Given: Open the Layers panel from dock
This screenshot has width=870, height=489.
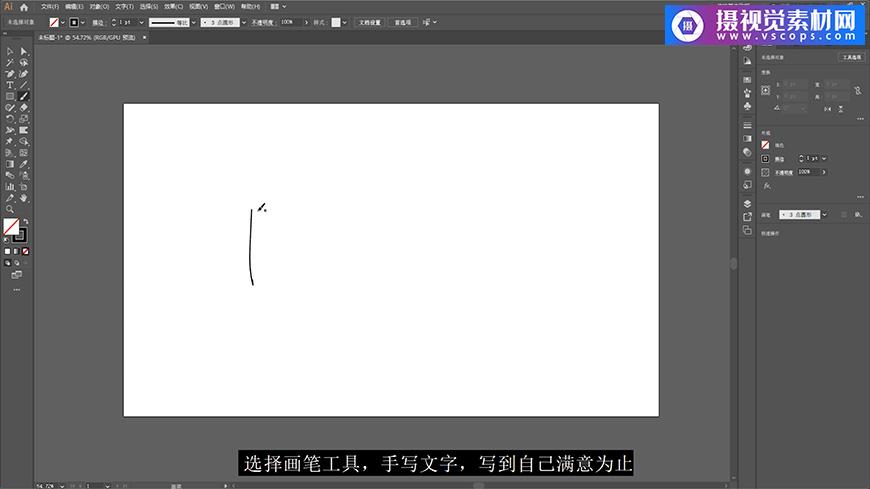Looking at the screenshot, I should coord(747,204).
